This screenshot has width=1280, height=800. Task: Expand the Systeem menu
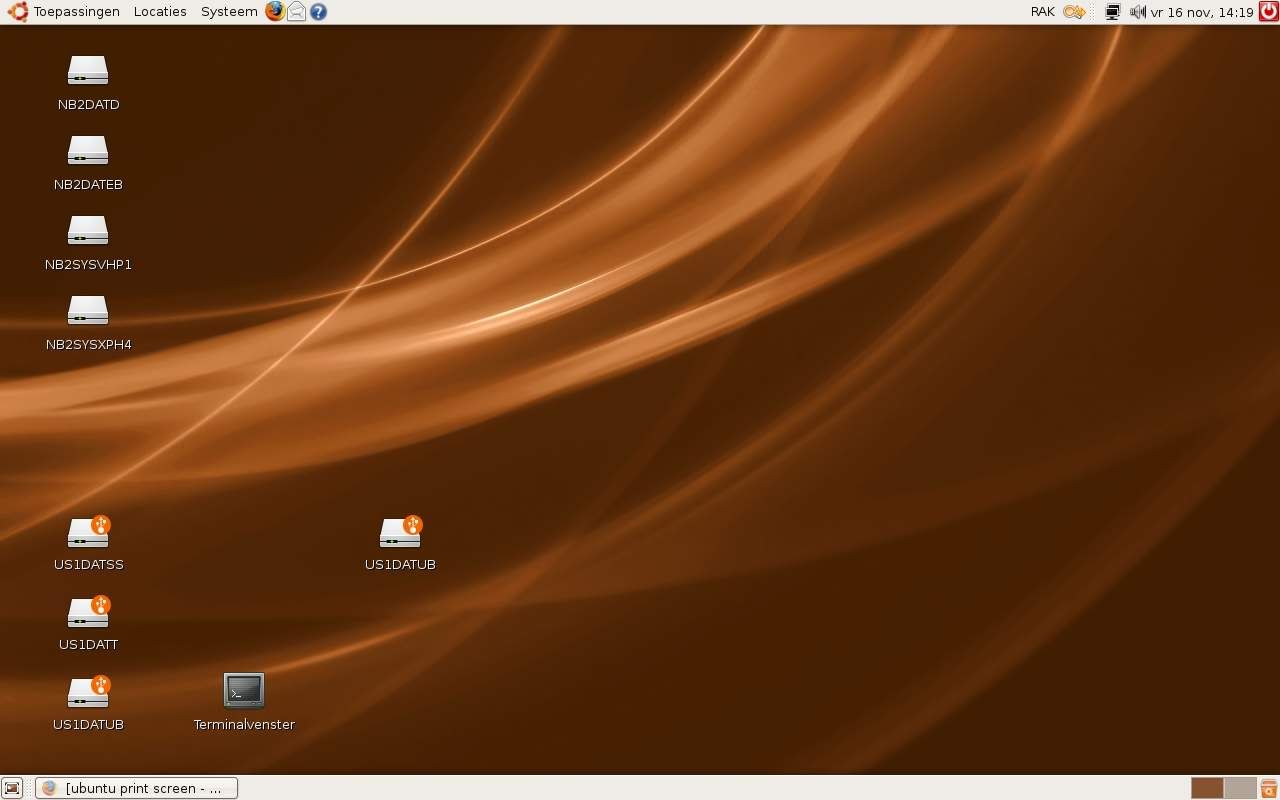[x=229, y=12]
